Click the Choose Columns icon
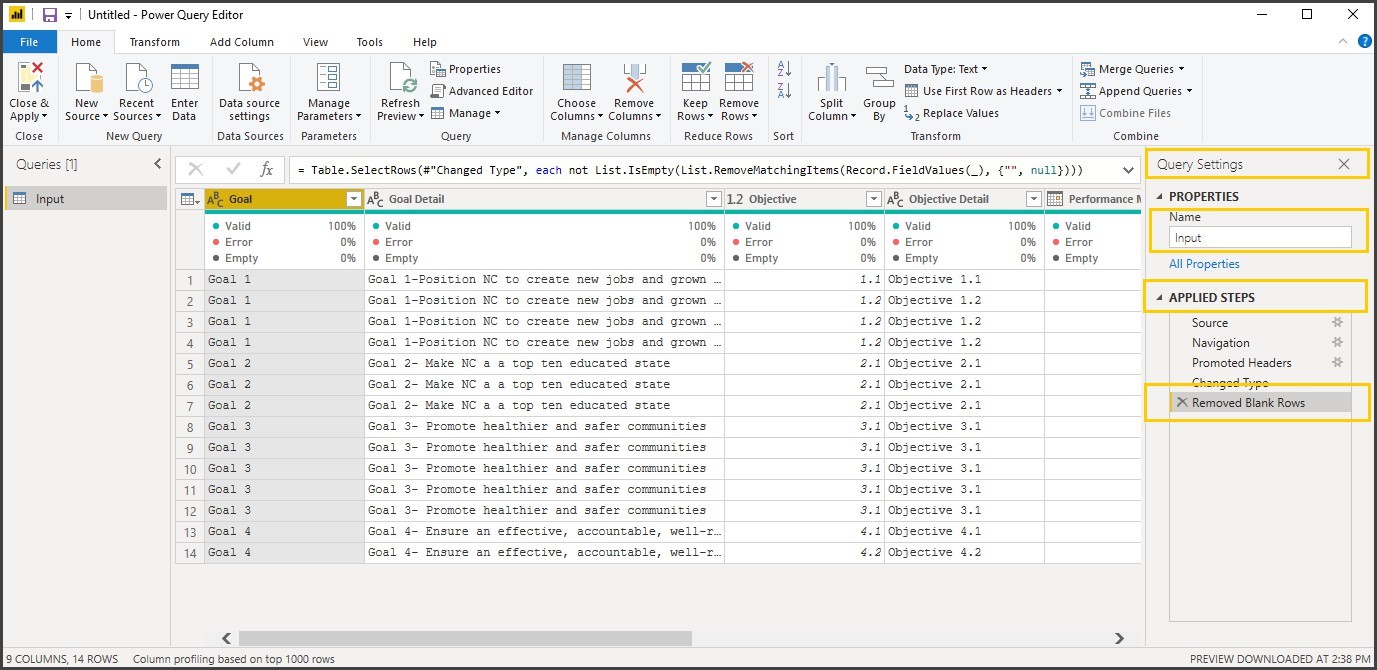This screenshot has width=1377, height=670. [576, 78]
